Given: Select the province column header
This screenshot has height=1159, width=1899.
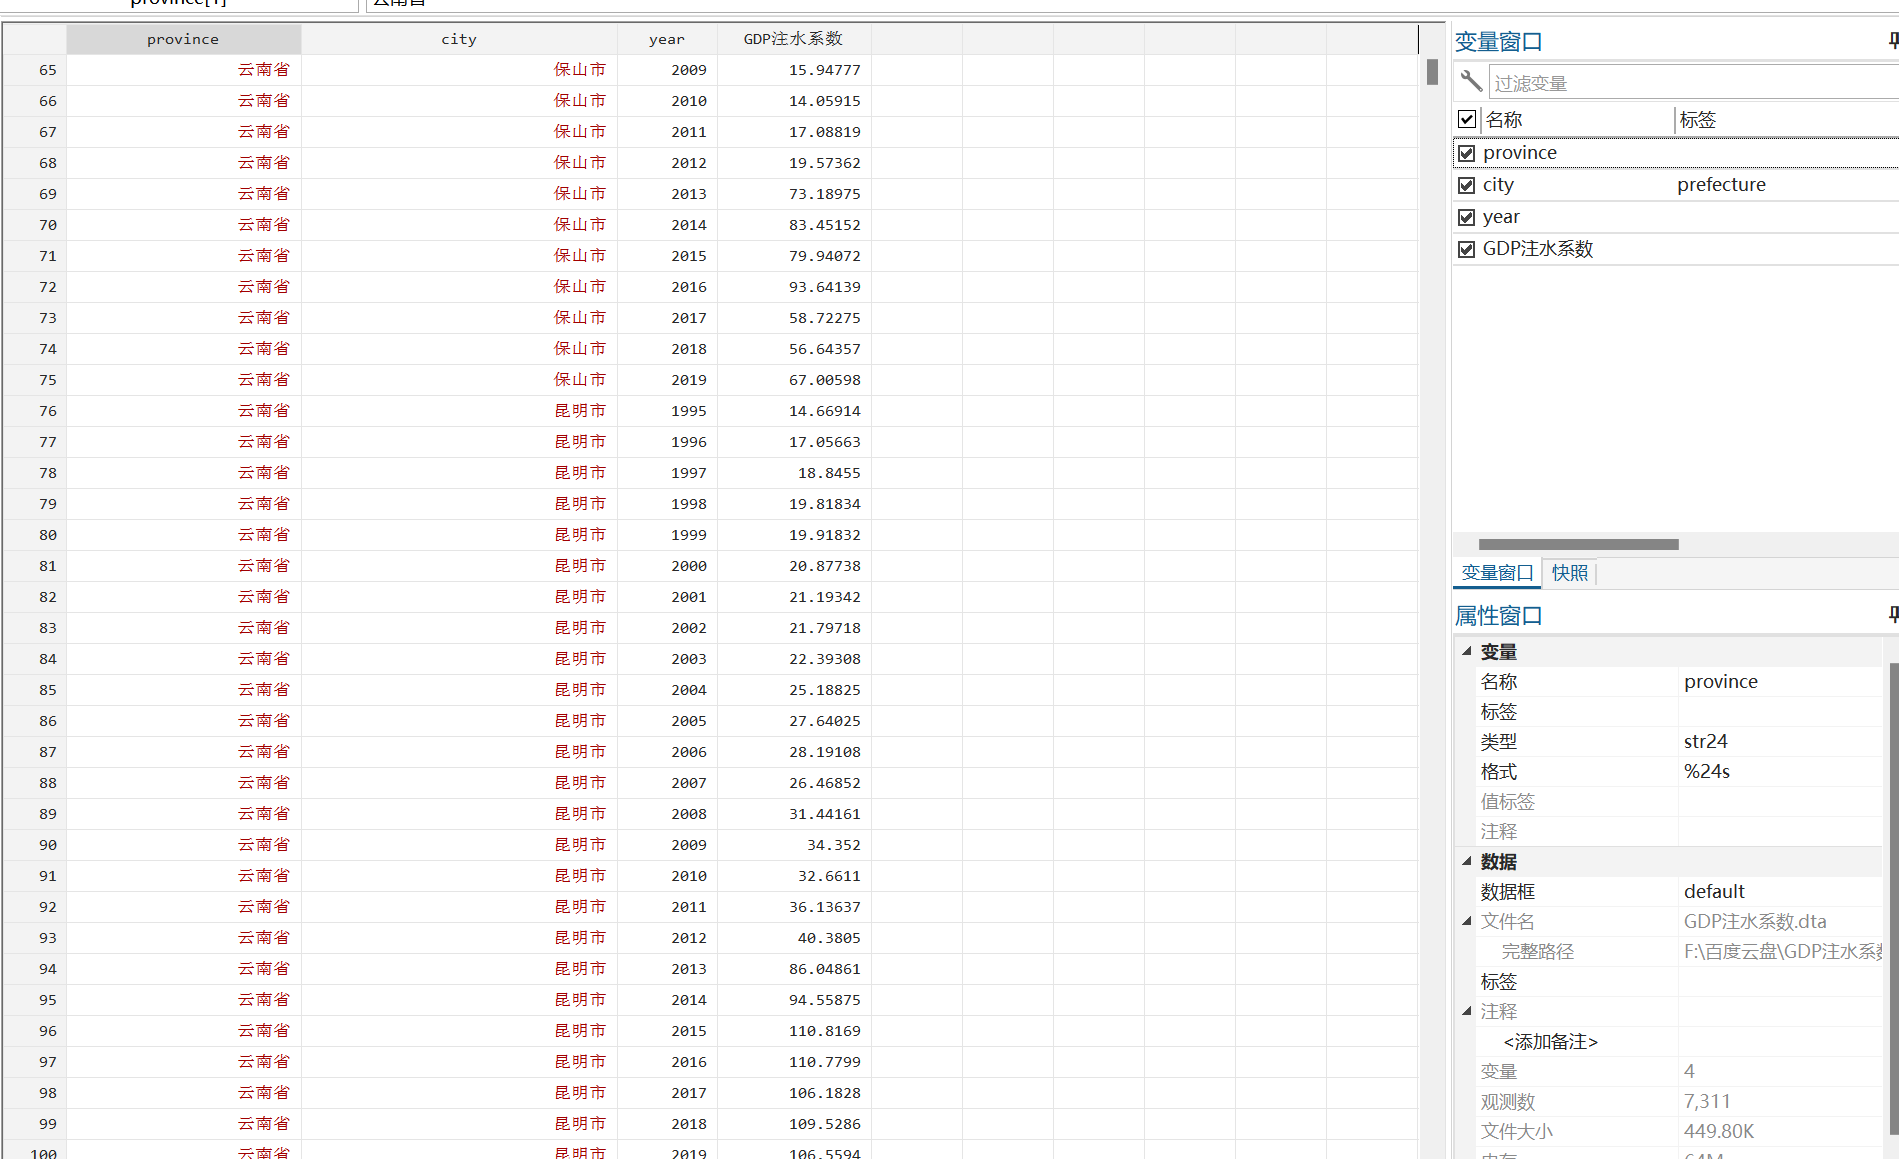Looking at the screenshot, I should pyautogui.click(x=183, y=39).
